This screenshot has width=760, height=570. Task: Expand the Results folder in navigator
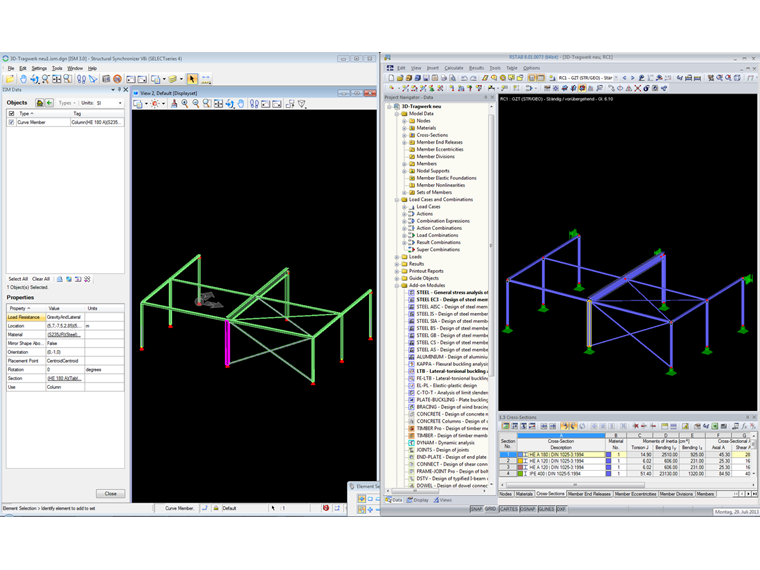[396, 264]
